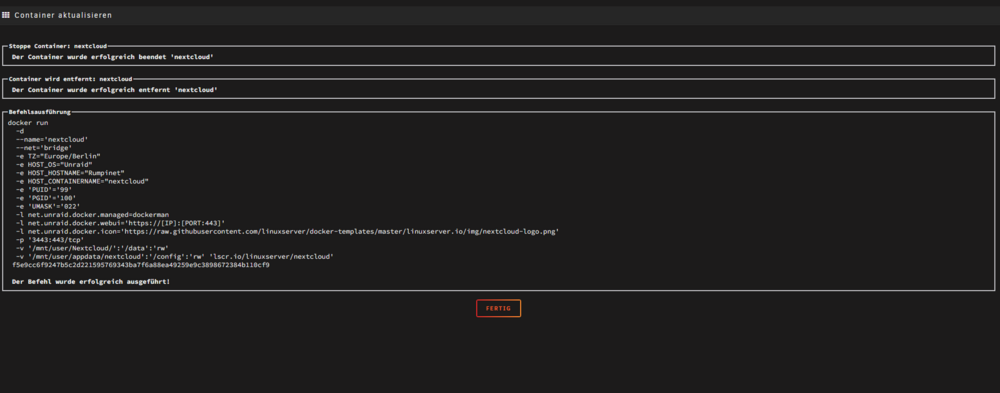1000x393 pixels.
Task: Click the --name='nextcloud' line
Action: click(52, 139)
